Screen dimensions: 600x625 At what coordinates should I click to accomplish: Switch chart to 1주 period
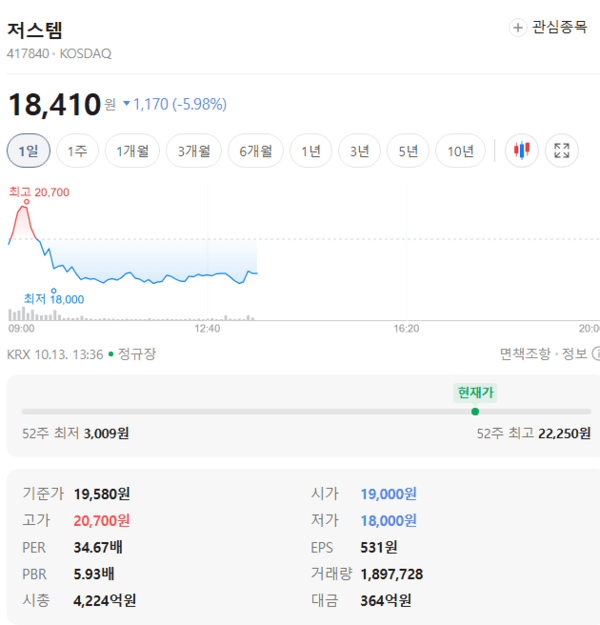click(77, 151)
